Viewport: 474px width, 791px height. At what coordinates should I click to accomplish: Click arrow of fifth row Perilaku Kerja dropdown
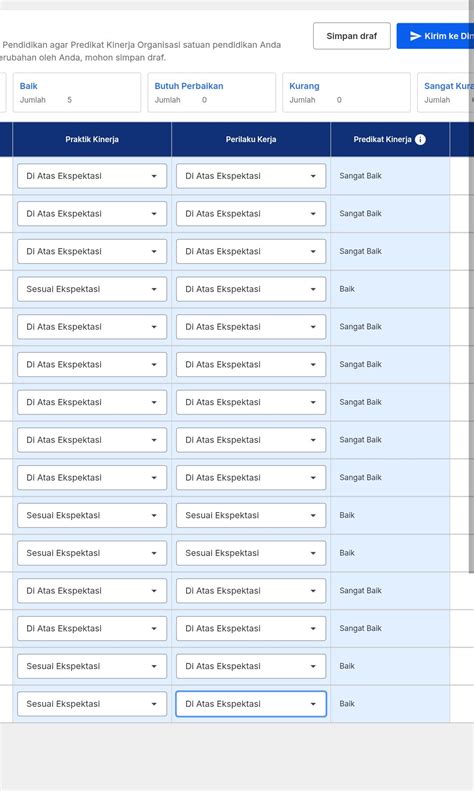313,327
